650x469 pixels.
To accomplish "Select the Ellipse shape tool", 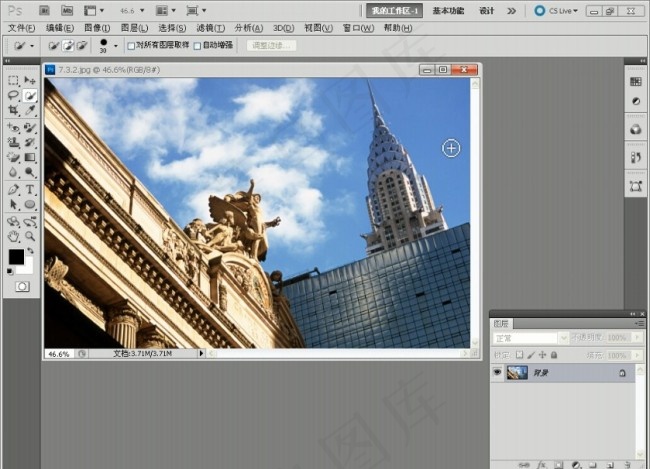I will pos(30,204).
